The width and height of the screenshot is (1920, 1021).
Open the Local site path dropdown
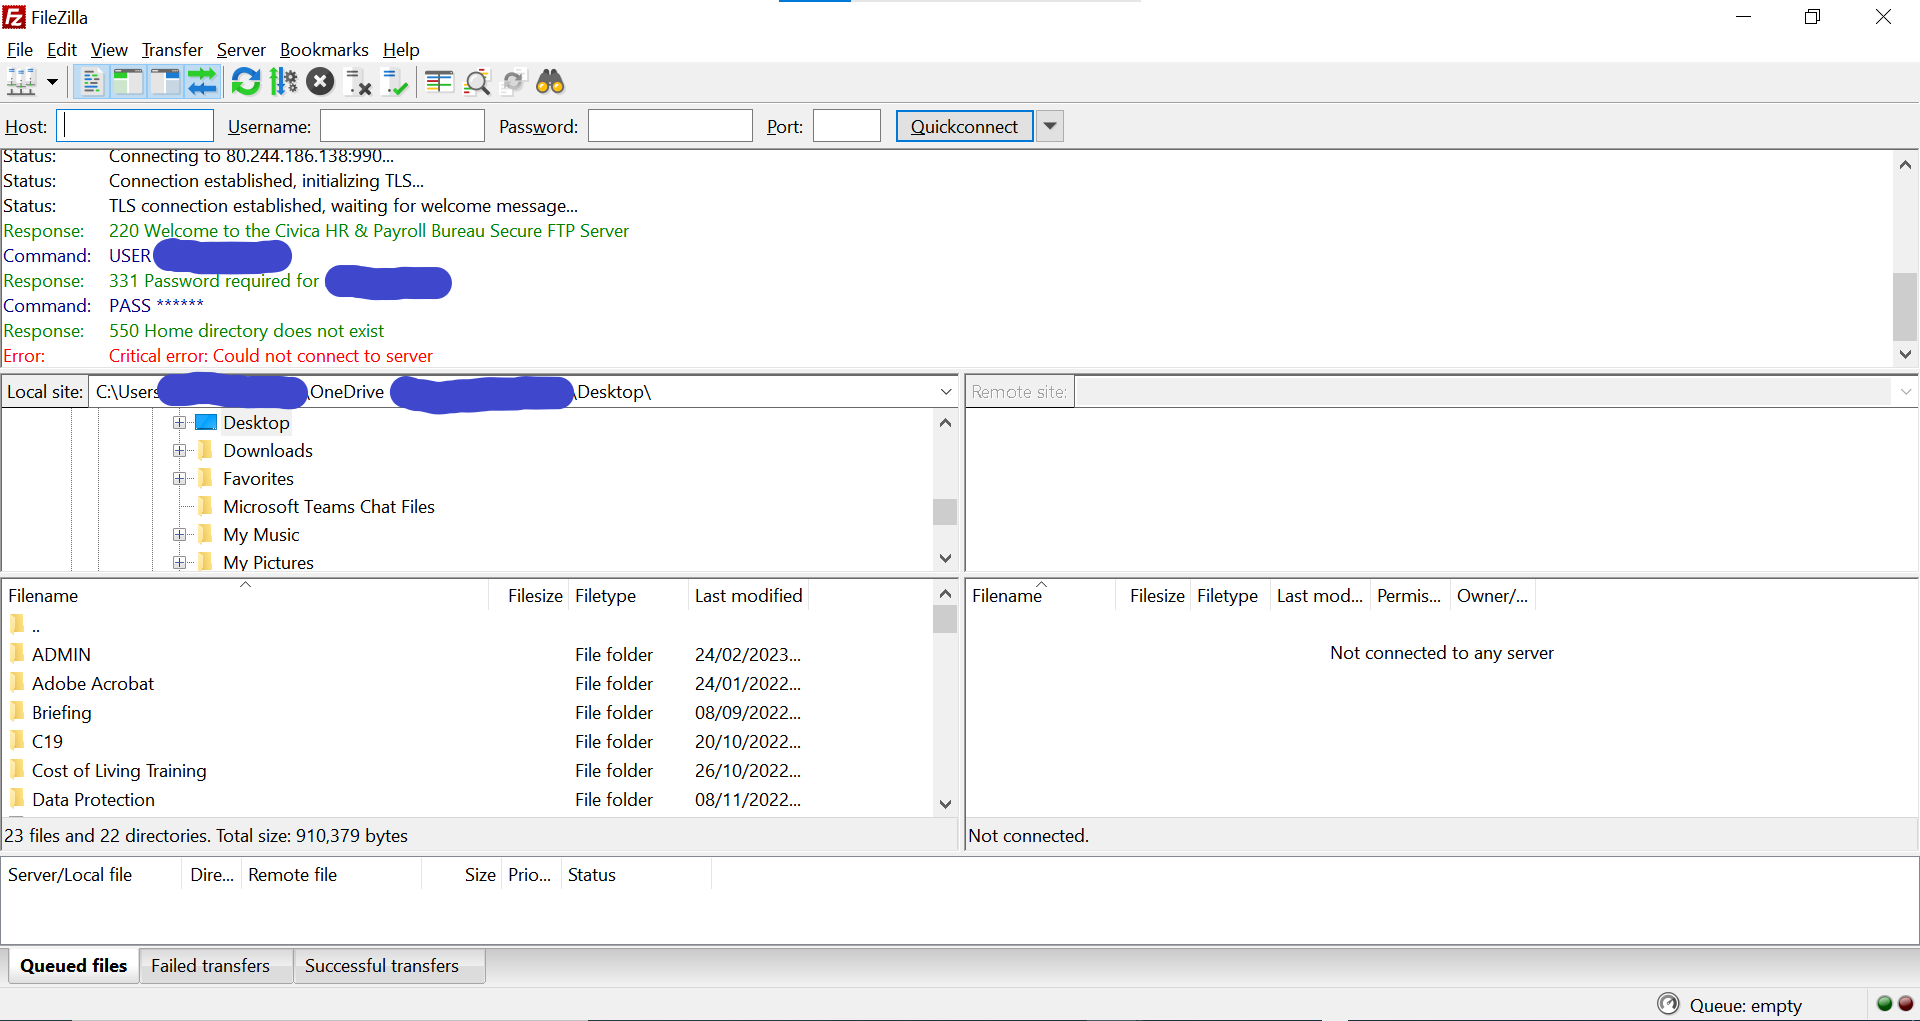point(946,392)
